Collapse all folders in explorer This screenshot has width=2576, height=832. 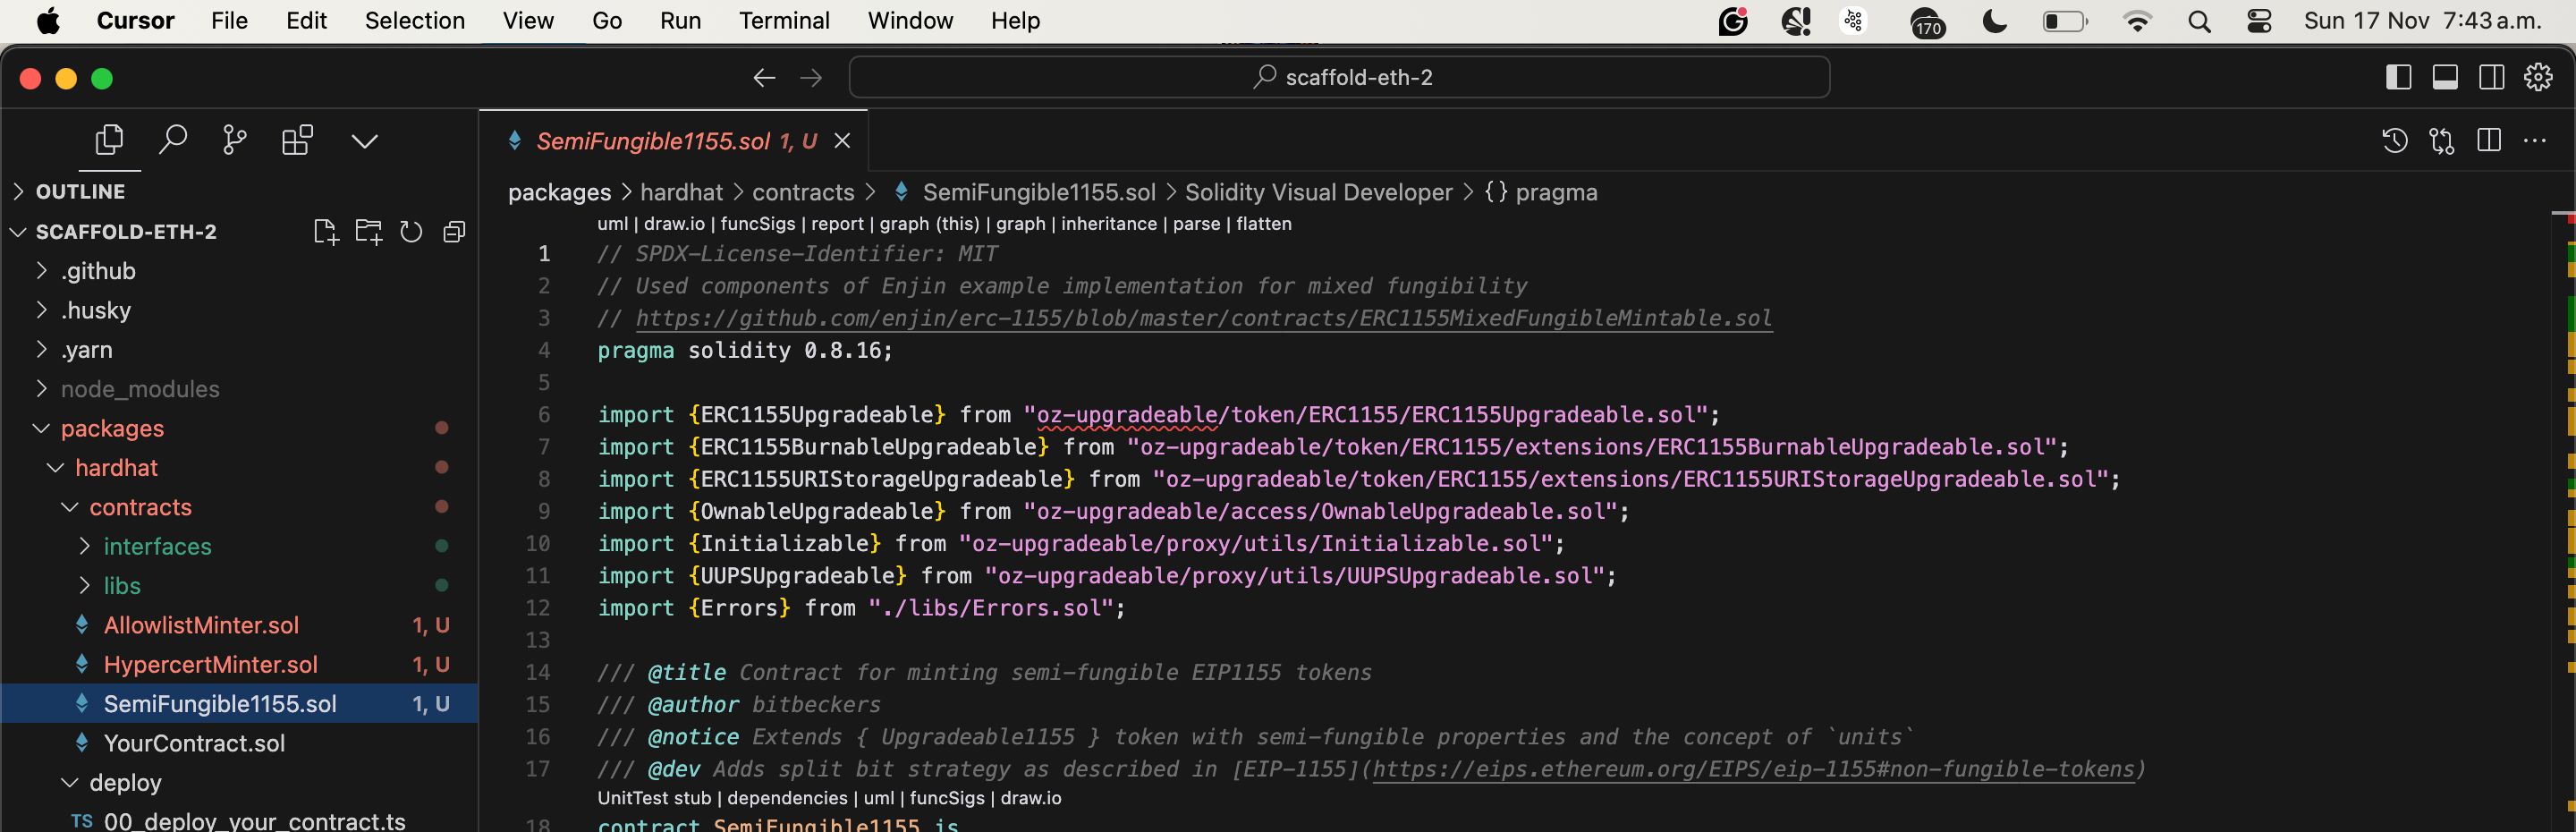tap(454, 232)
